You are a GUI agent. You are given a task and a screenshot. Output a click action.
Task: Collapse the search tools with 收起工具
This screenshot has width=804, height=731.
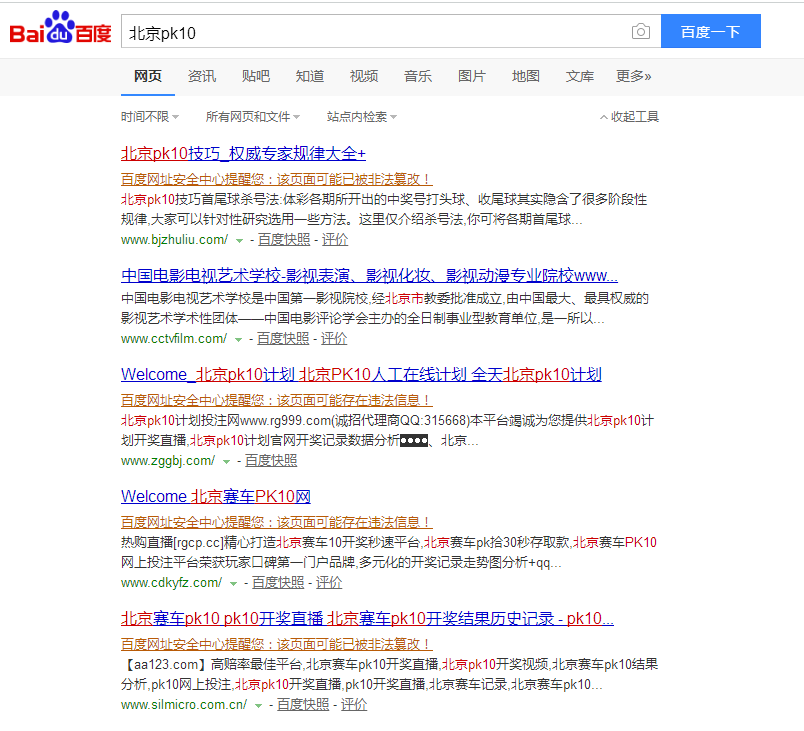tap(629, 117)
